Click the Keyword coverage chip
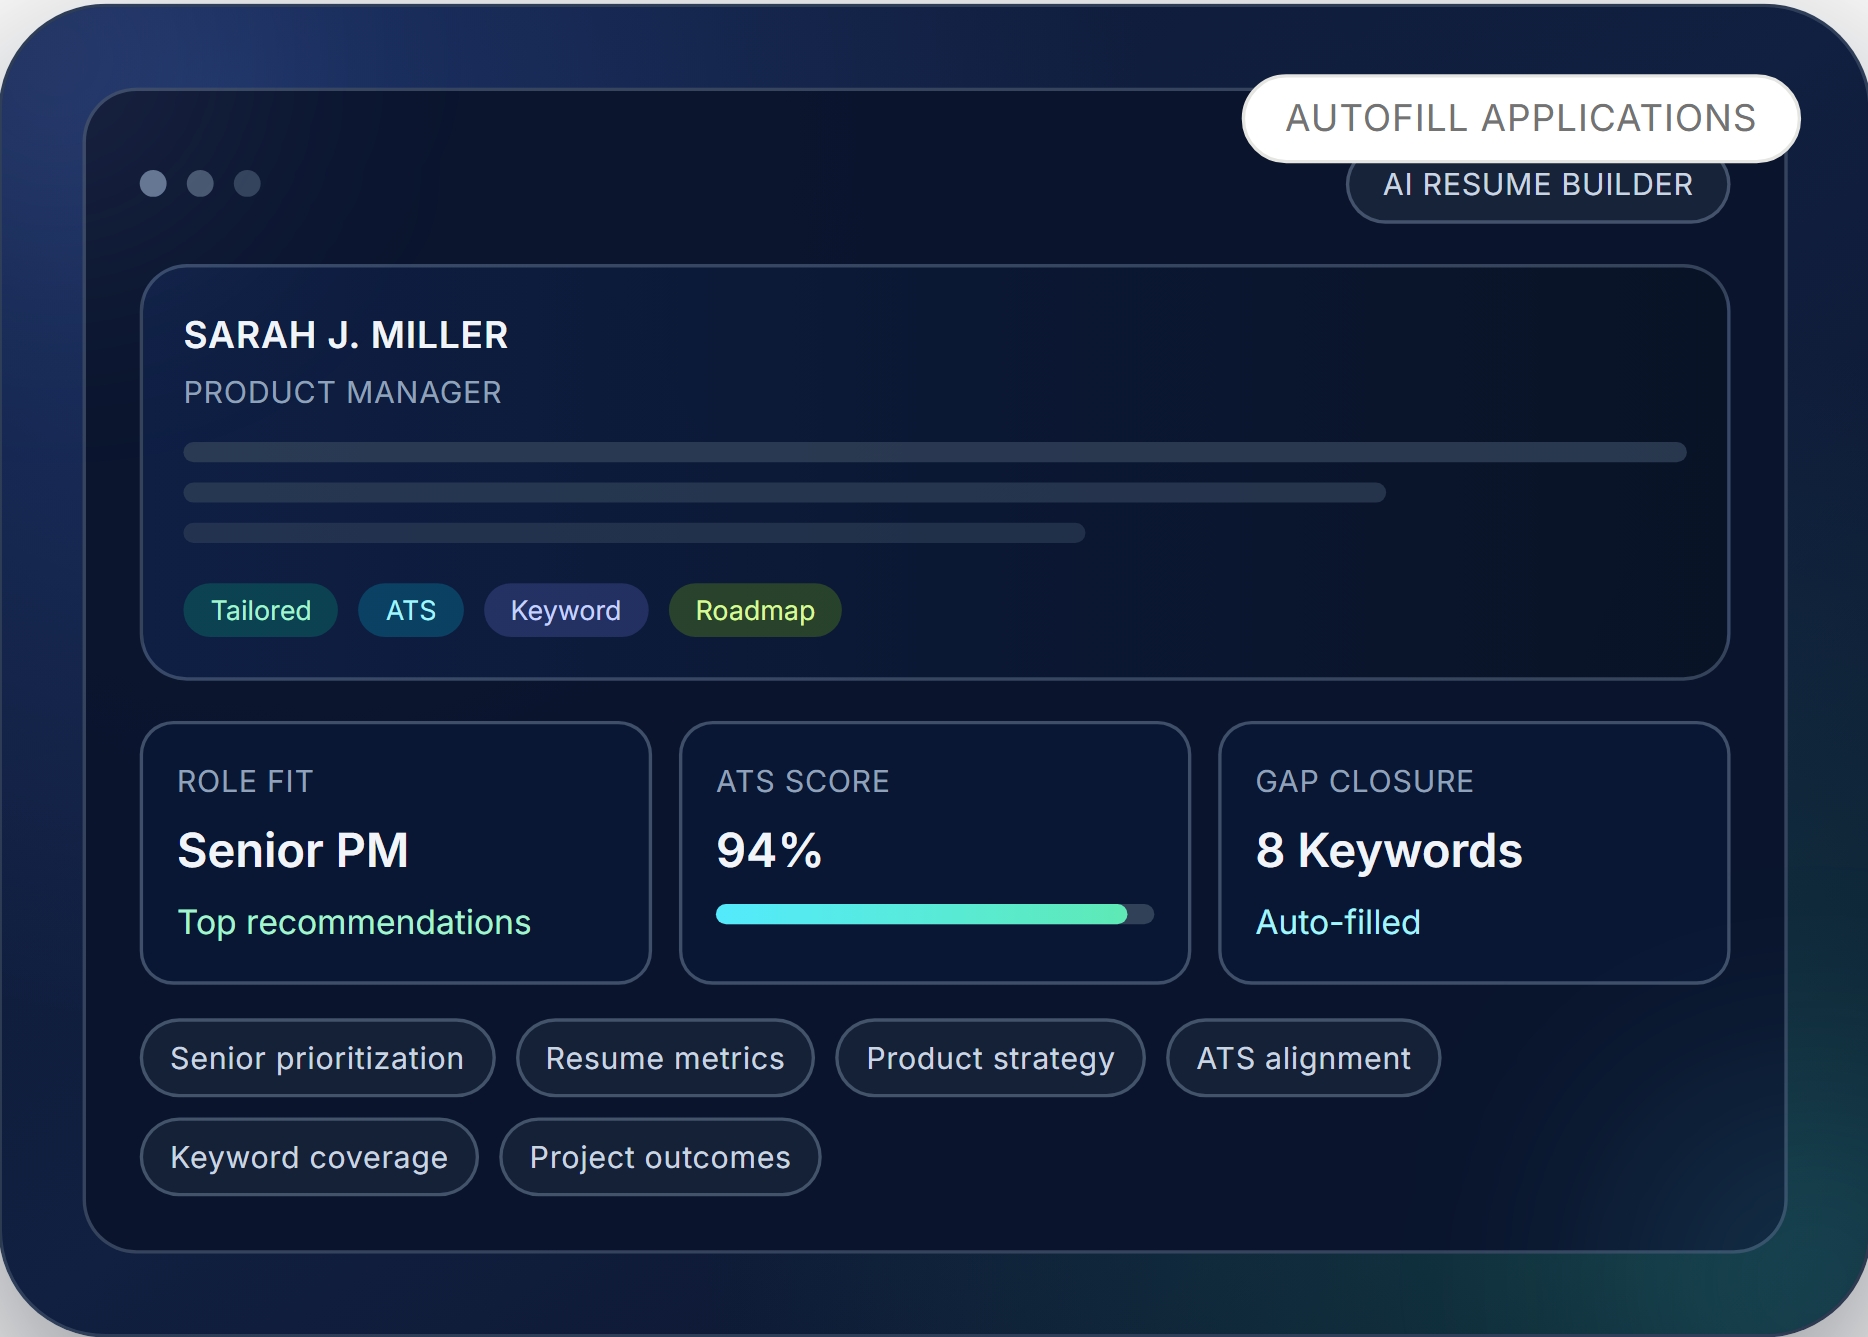The height and width of the screenshot is (1337, 1868). [309, 1157]
